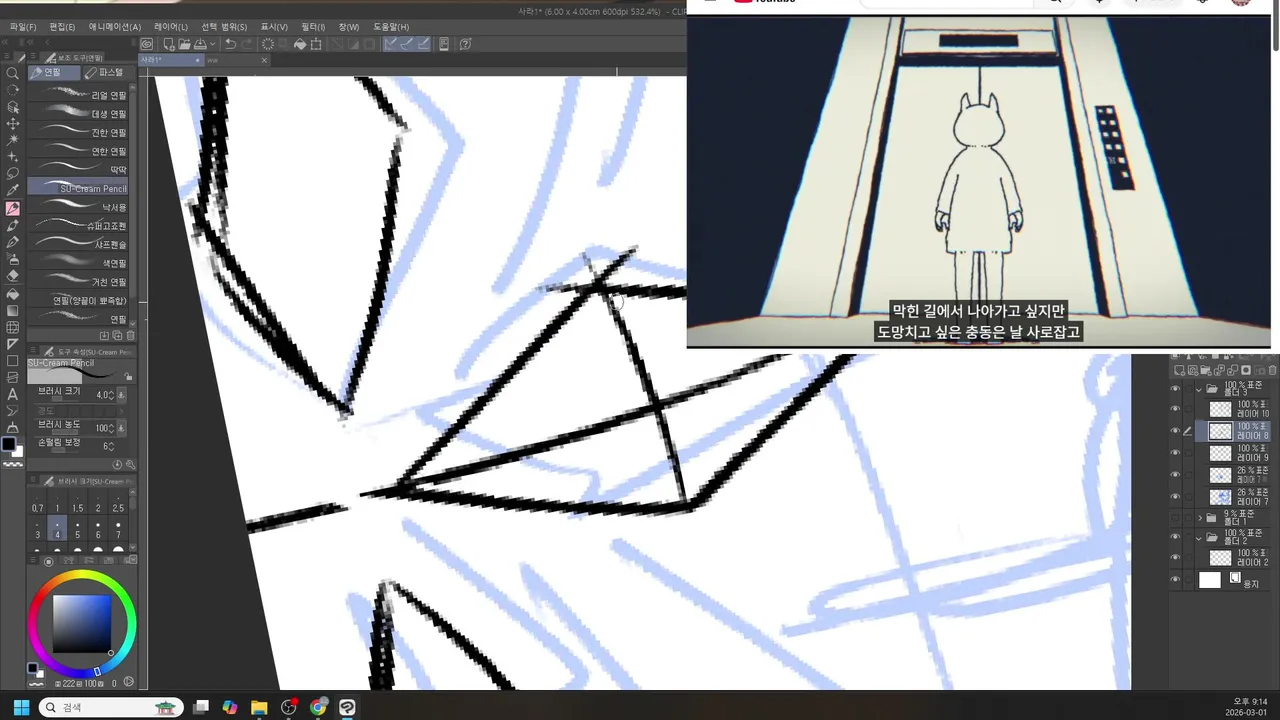The height and width of the screenshot is (720, 1280).
Task: Select the Move layer tool
Action: (x=12, y=123)
